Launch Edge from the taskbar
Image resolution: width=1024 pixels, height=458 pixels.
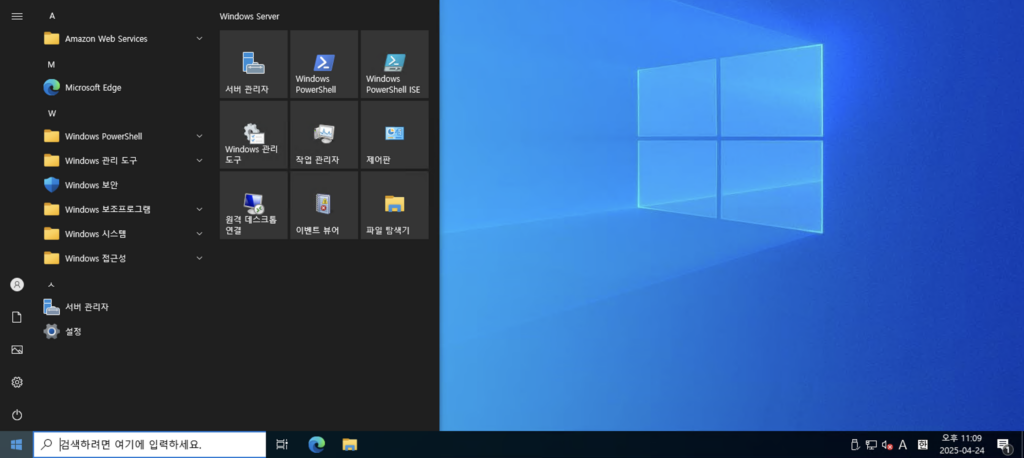tap(317, 445)
